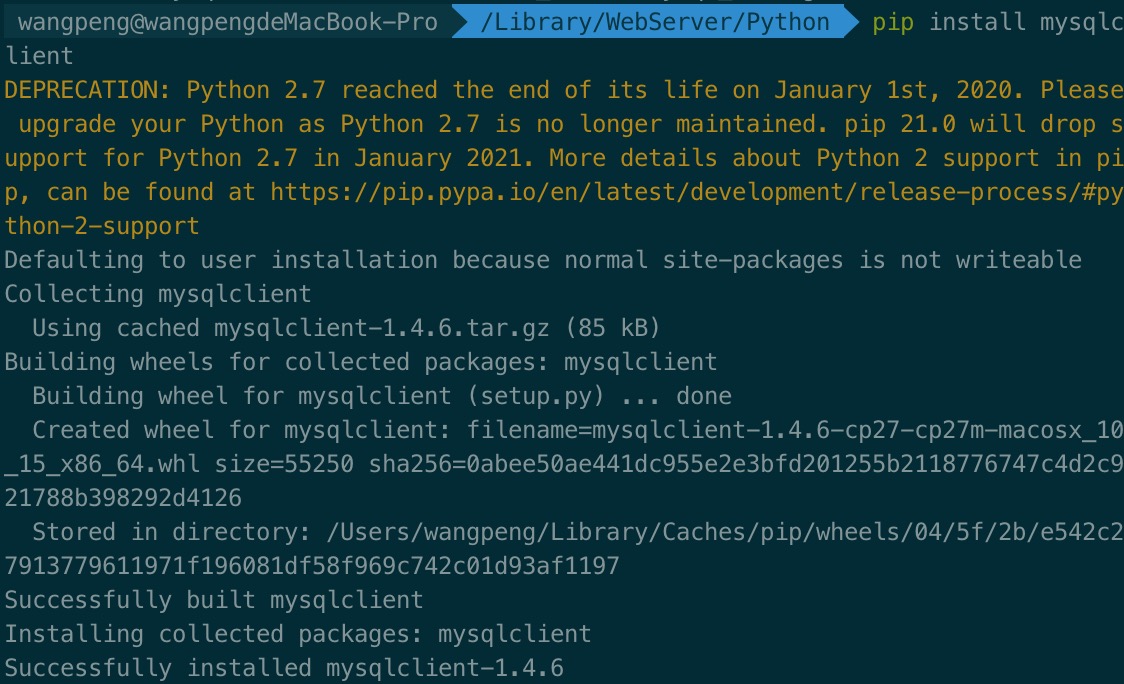
Task: Click 'site-packages is not writeable' text
Action: (872, 260)
